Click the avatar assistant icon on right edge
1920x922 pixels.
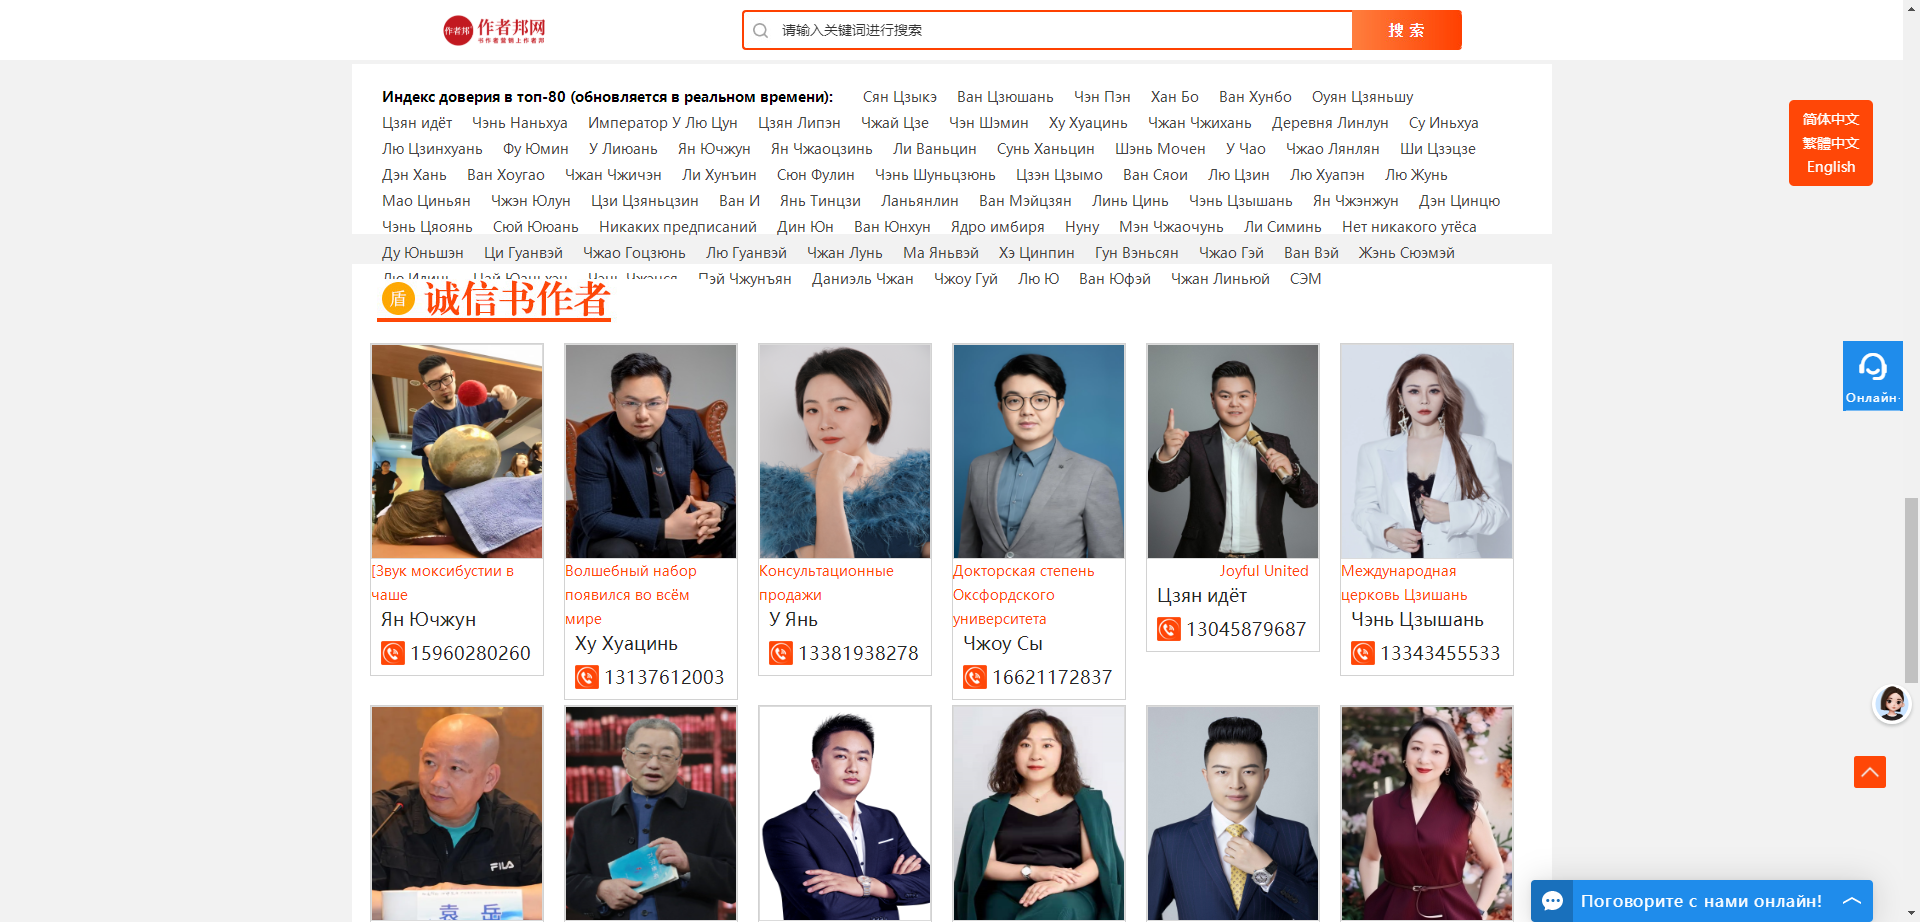[x=1892, y=704]
